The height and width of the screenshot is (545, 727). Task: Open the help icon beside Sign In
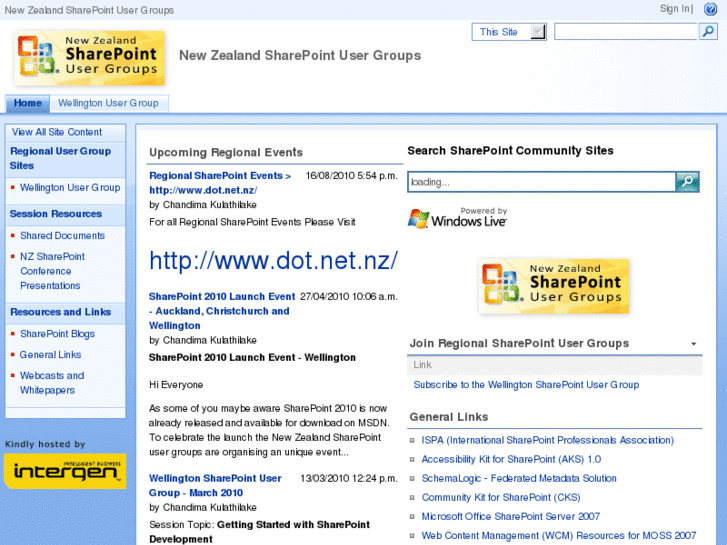click(x=710, y=9)
